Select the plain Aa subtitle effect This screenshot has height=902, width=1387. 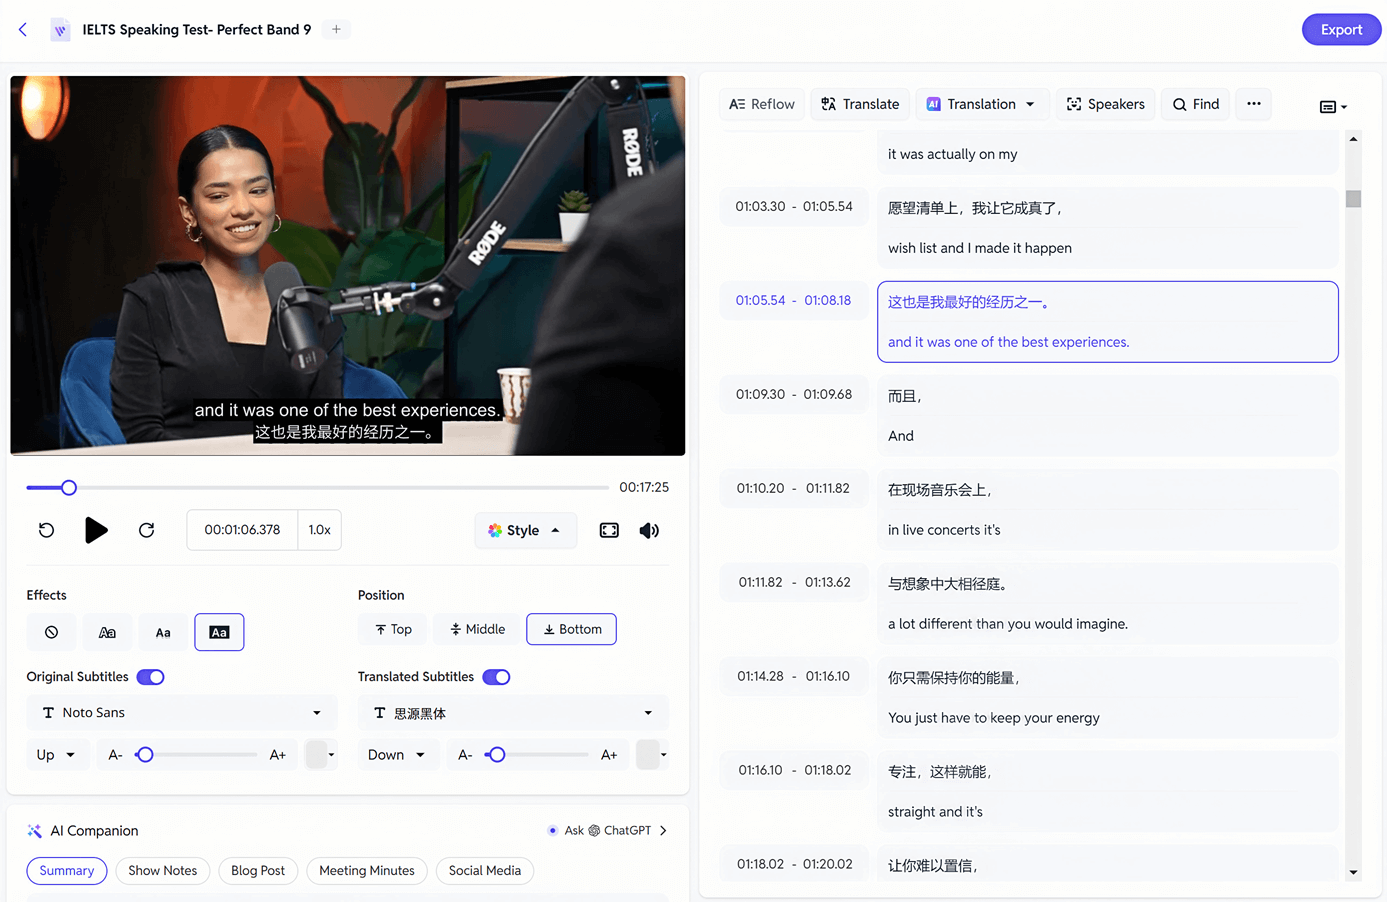point(163,632)
